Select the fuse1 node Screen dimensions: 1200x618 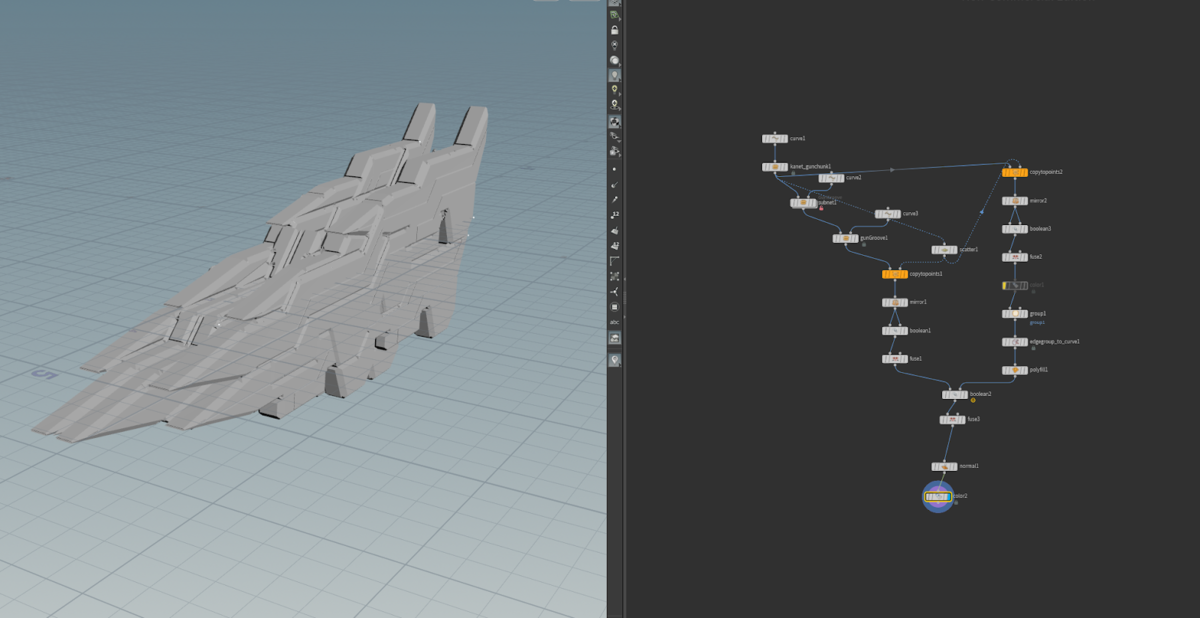point(895,358)
